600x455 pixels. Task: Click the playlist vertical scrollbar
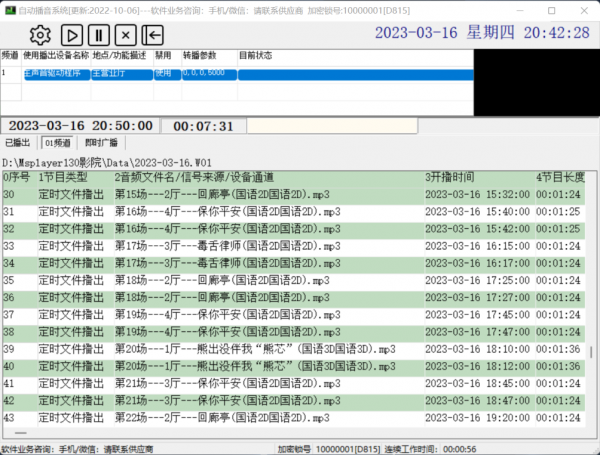point(590,300)
